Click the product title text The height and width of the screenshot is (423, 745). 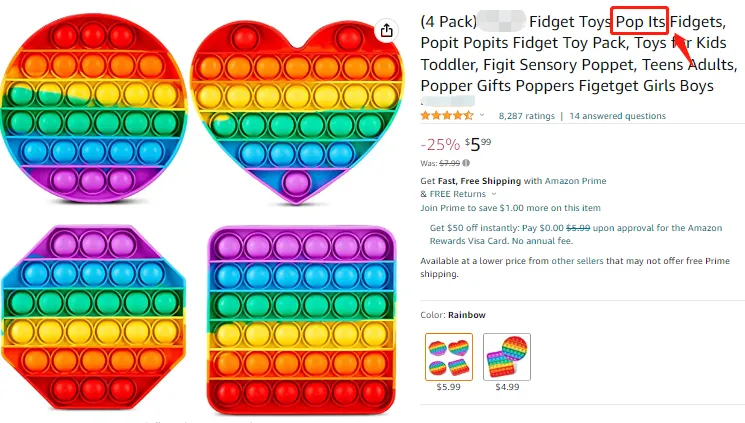point(579,54)
